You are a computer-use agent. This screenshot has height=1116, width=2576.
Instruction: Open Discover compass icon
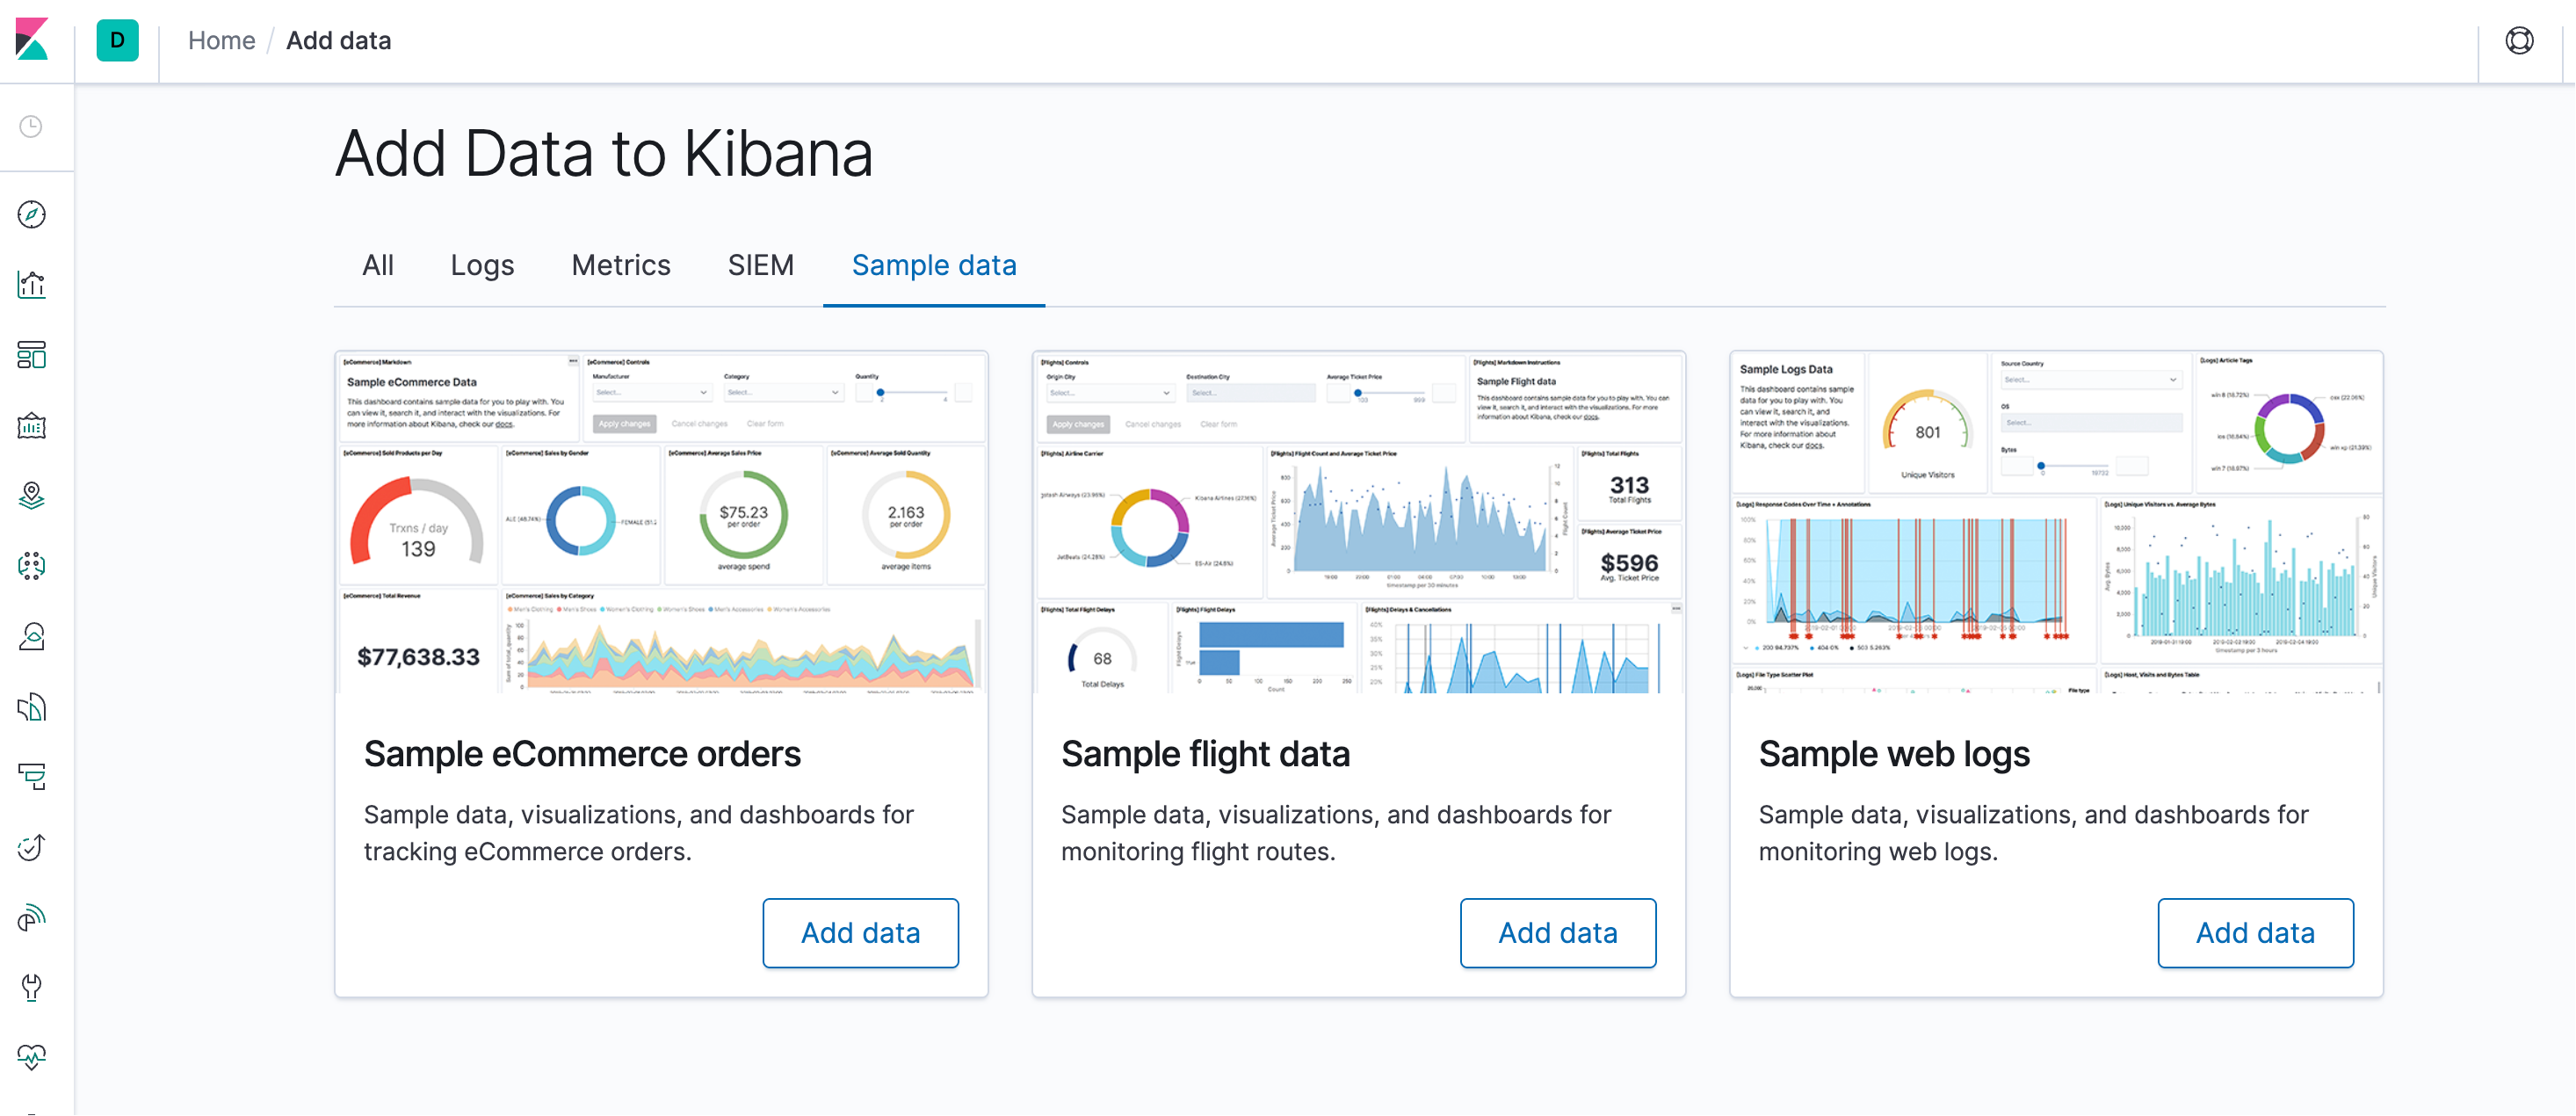[x=32, y=214]
